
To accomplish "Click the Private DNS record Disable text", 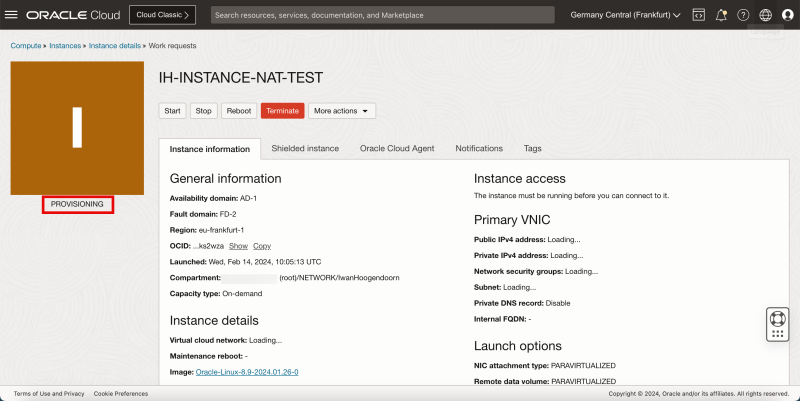I will point(522,303).
